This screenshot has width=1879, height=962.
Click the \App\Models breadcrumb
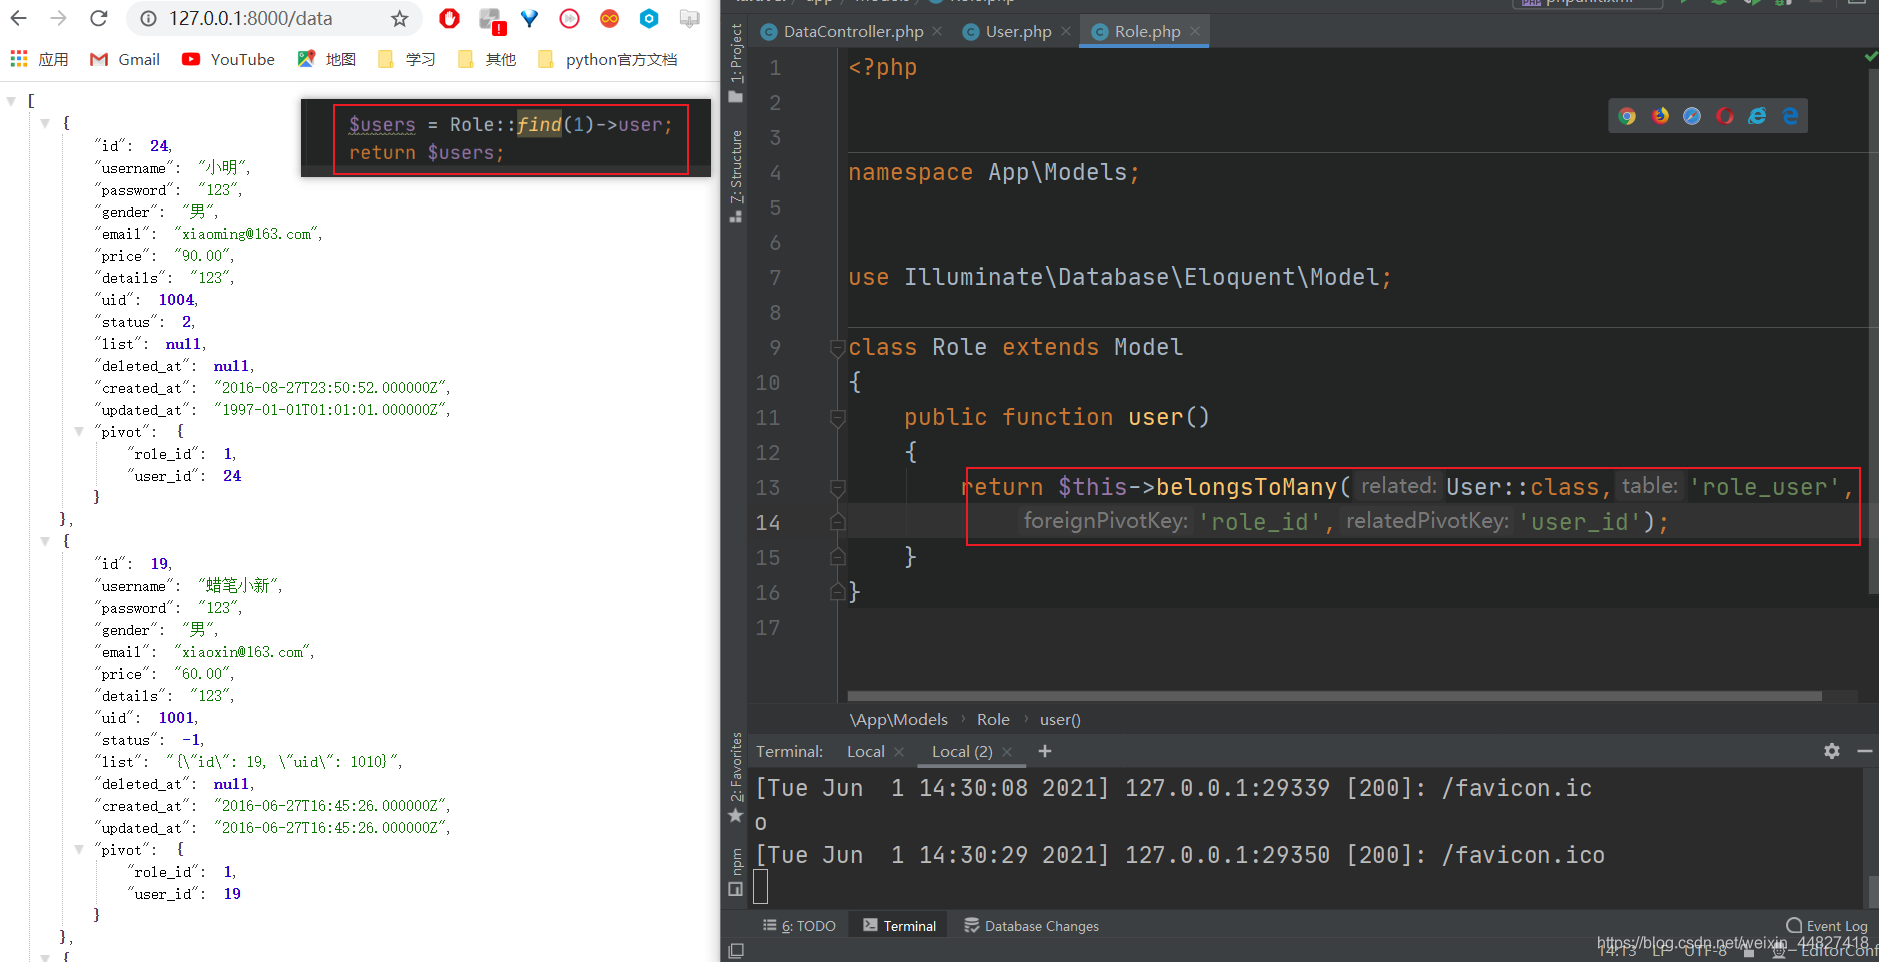point(899,719)
